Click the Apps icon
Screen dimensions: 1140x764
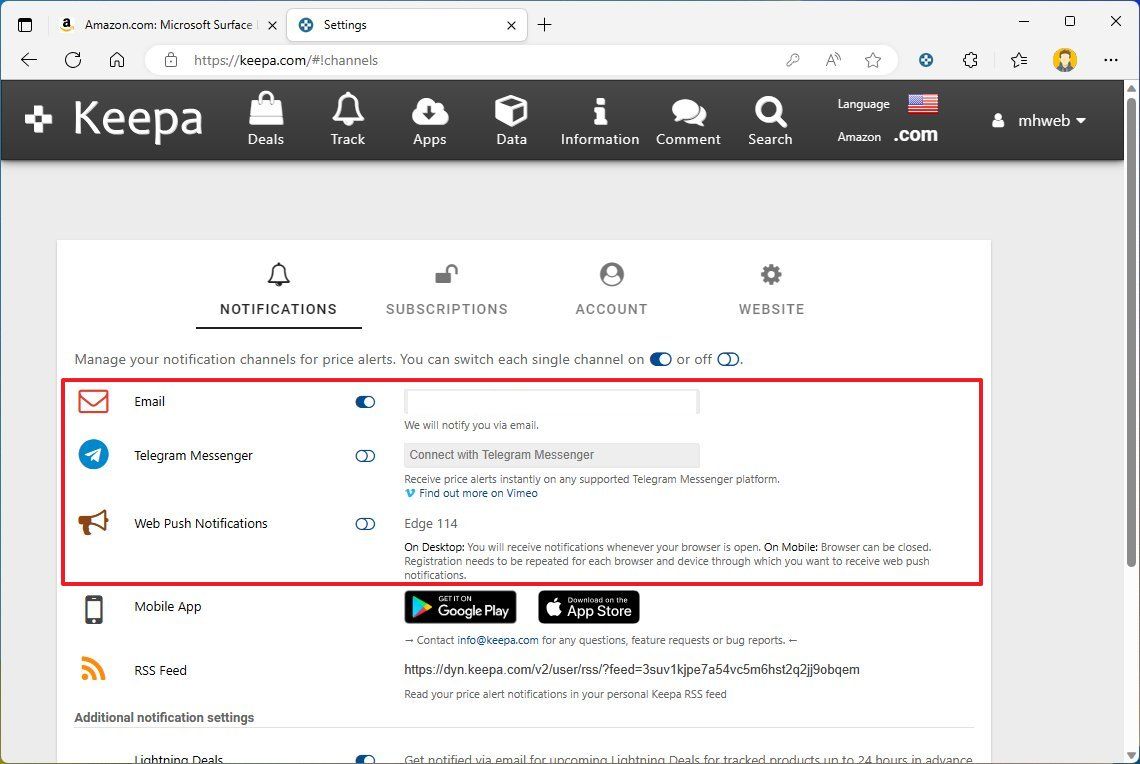coord(429,118)
